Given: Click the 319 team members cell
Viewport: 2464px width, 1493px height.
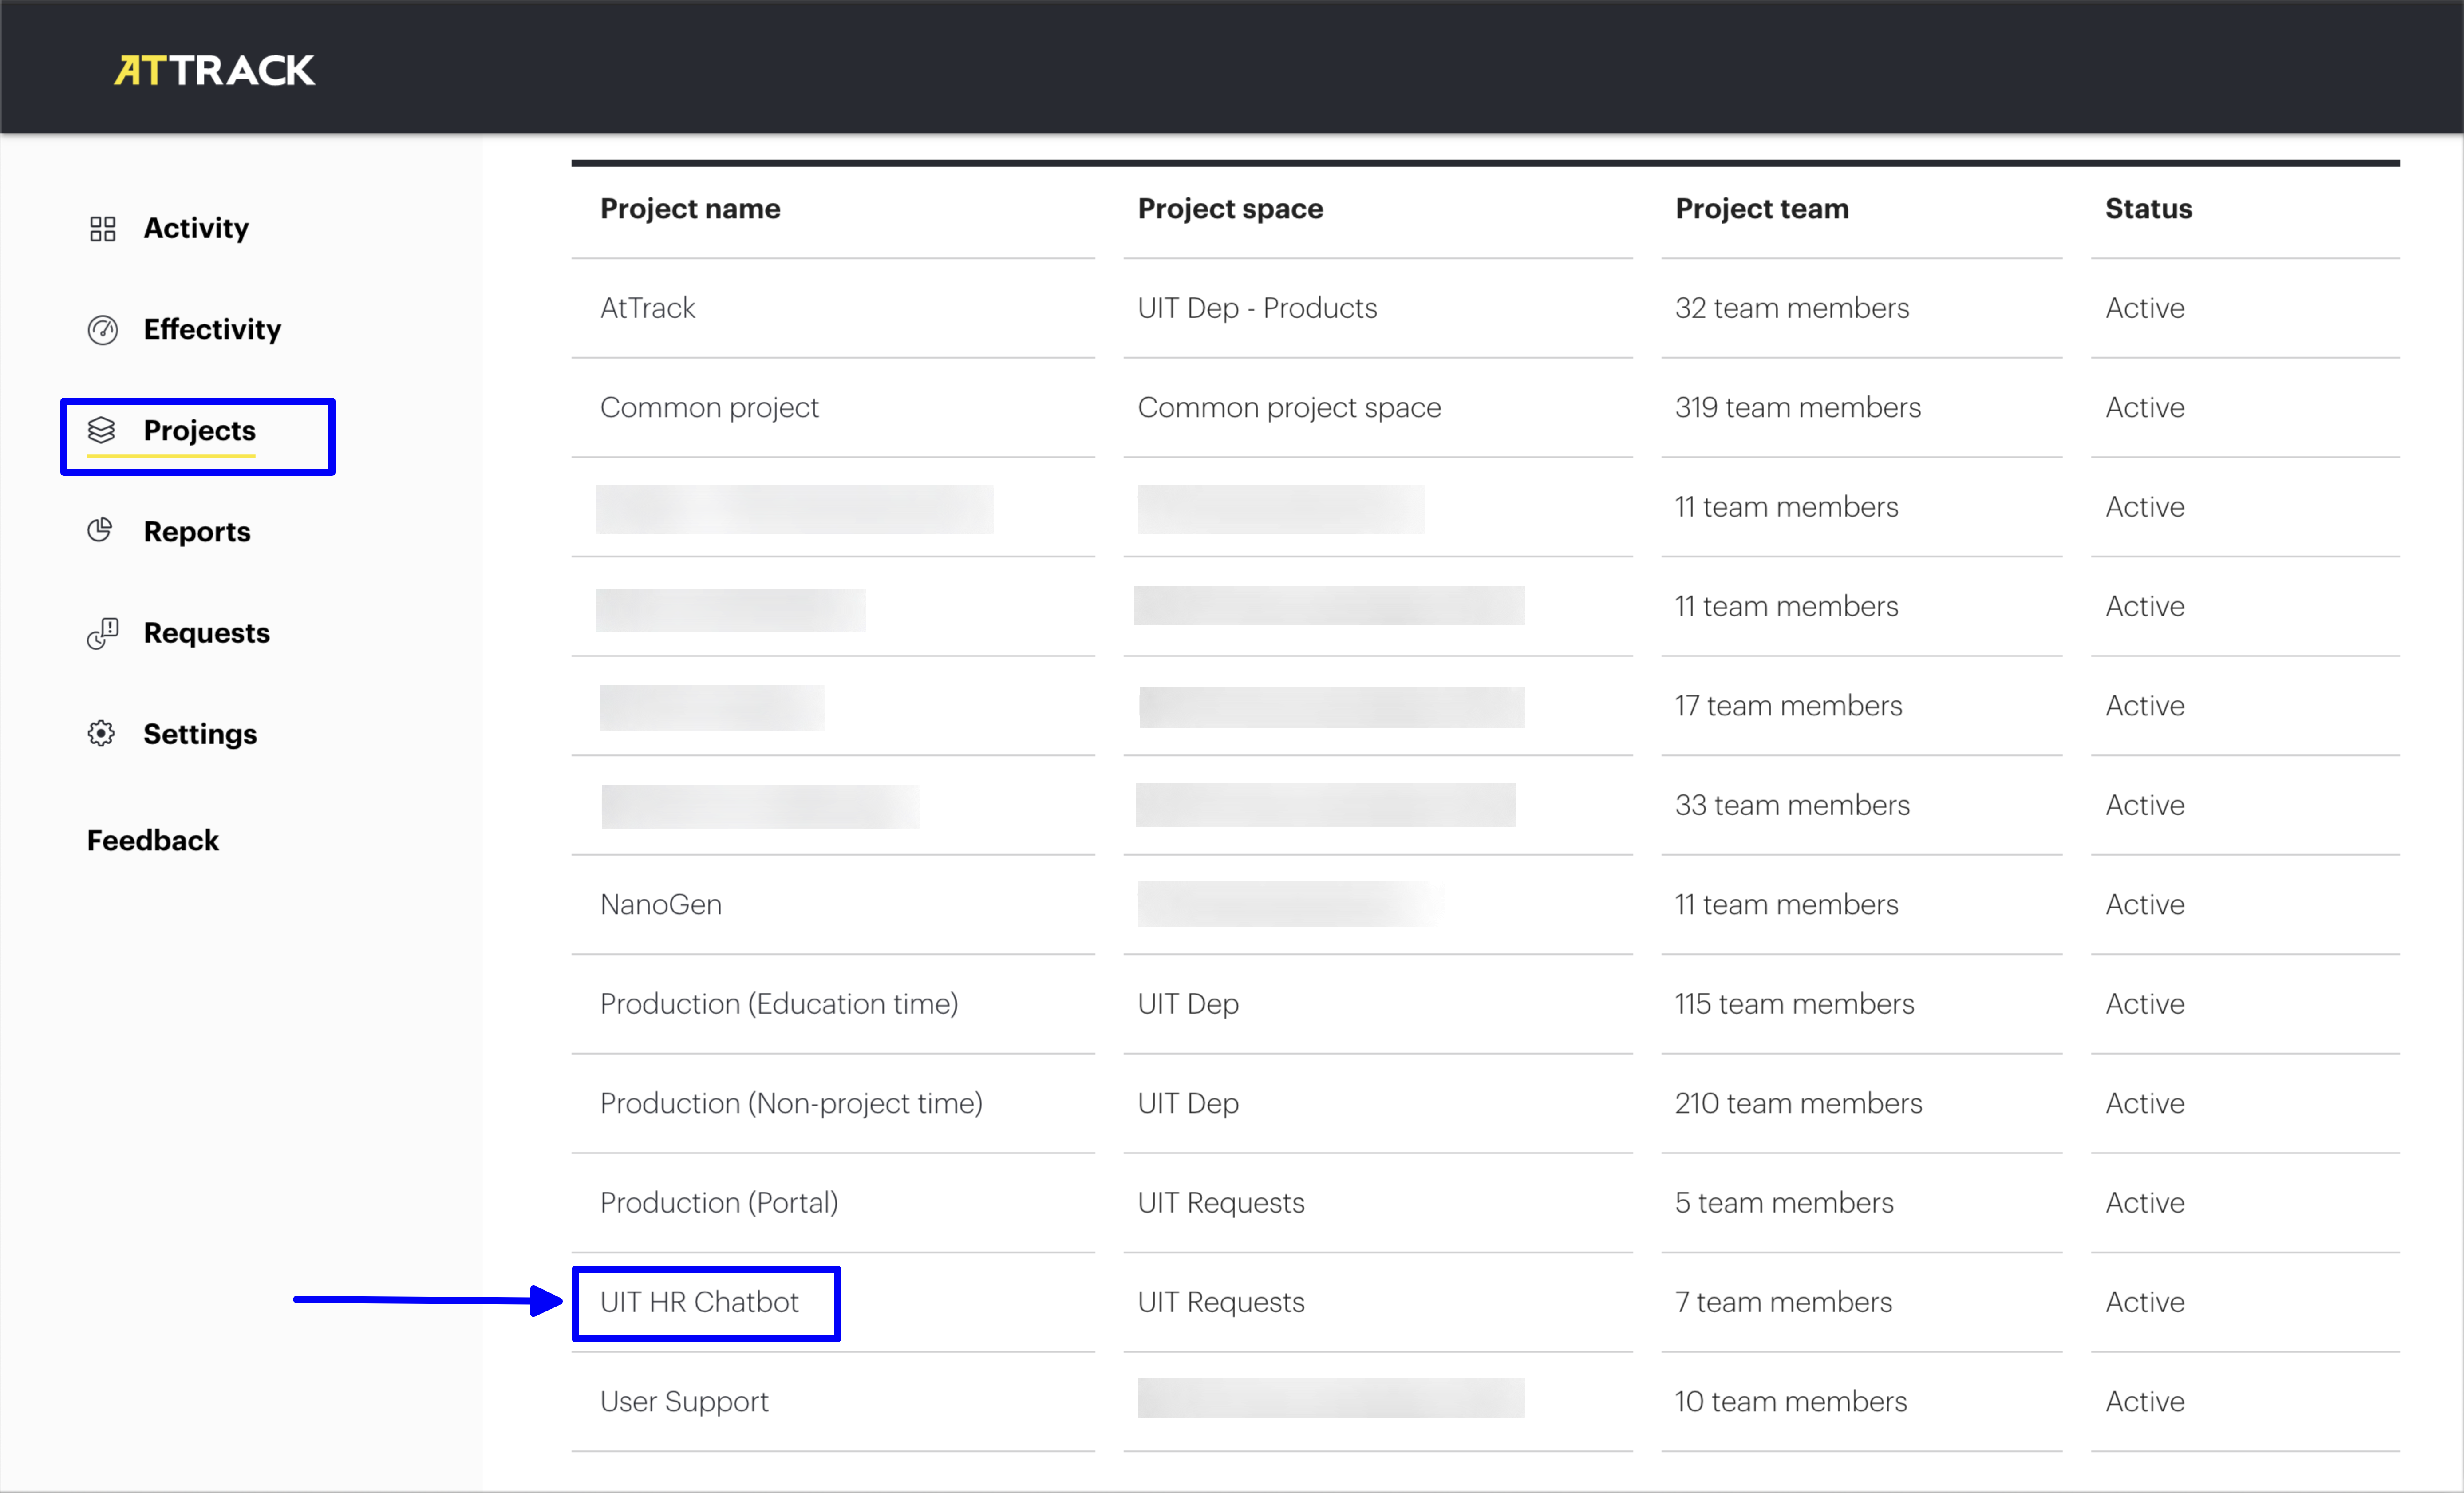Looking at the screenshot, I should click(x=1798, y=408).
